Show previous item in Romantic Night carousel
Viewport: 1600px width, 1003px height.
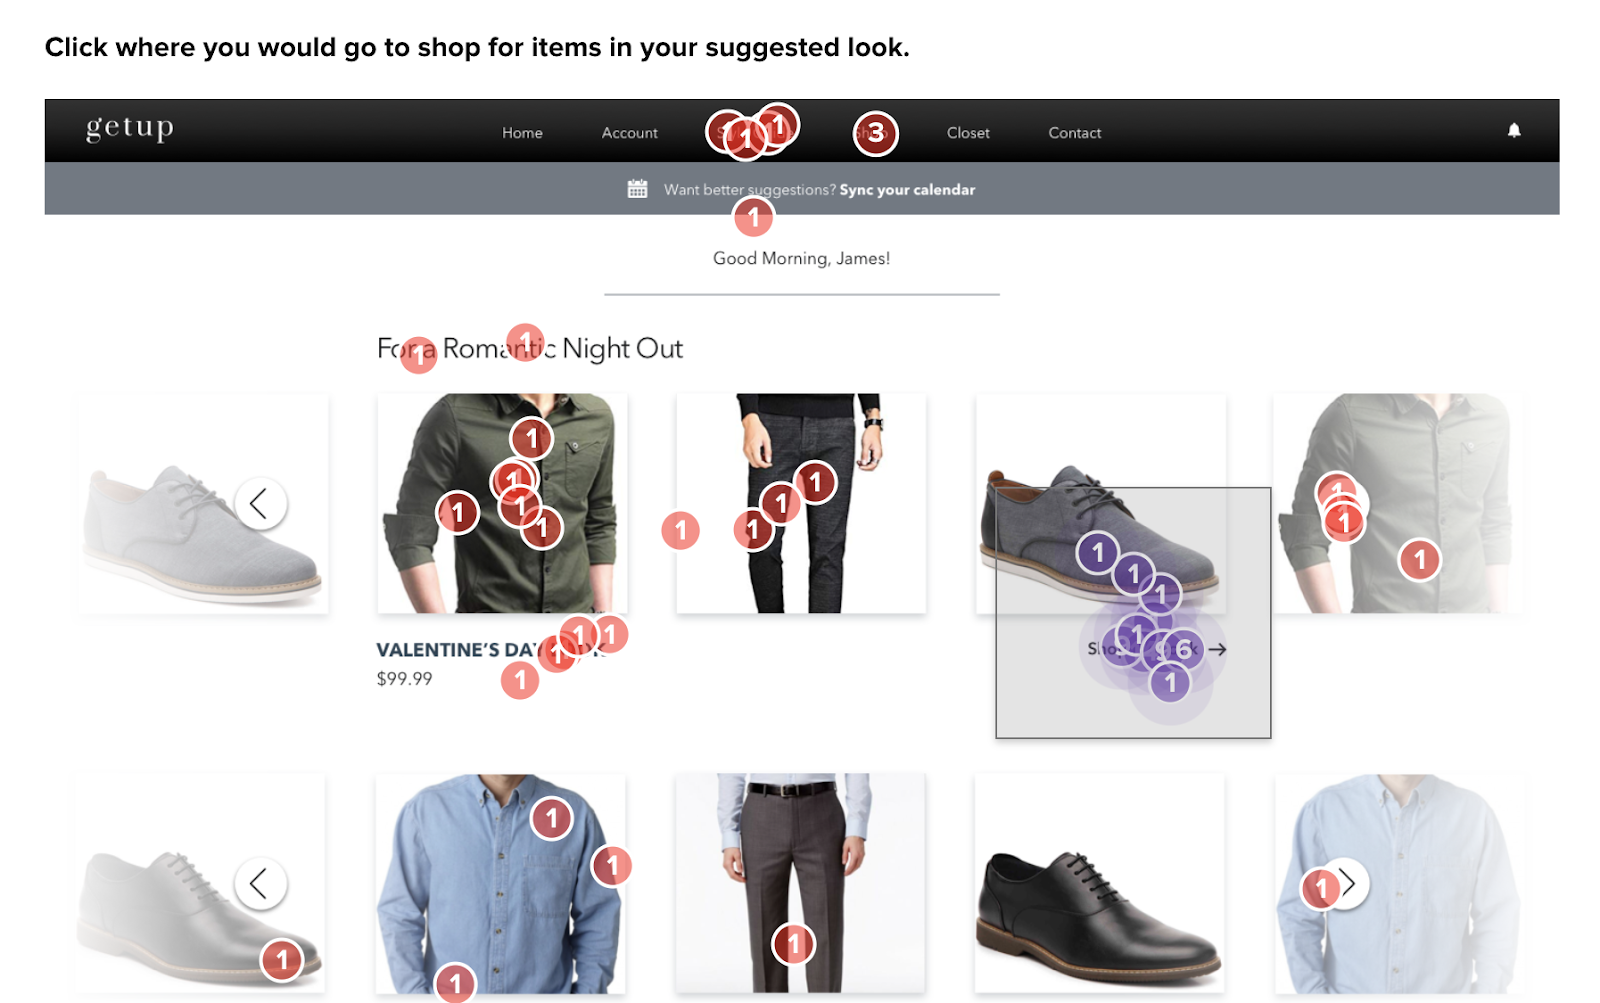pyautogui.click(x=260, y=503)
